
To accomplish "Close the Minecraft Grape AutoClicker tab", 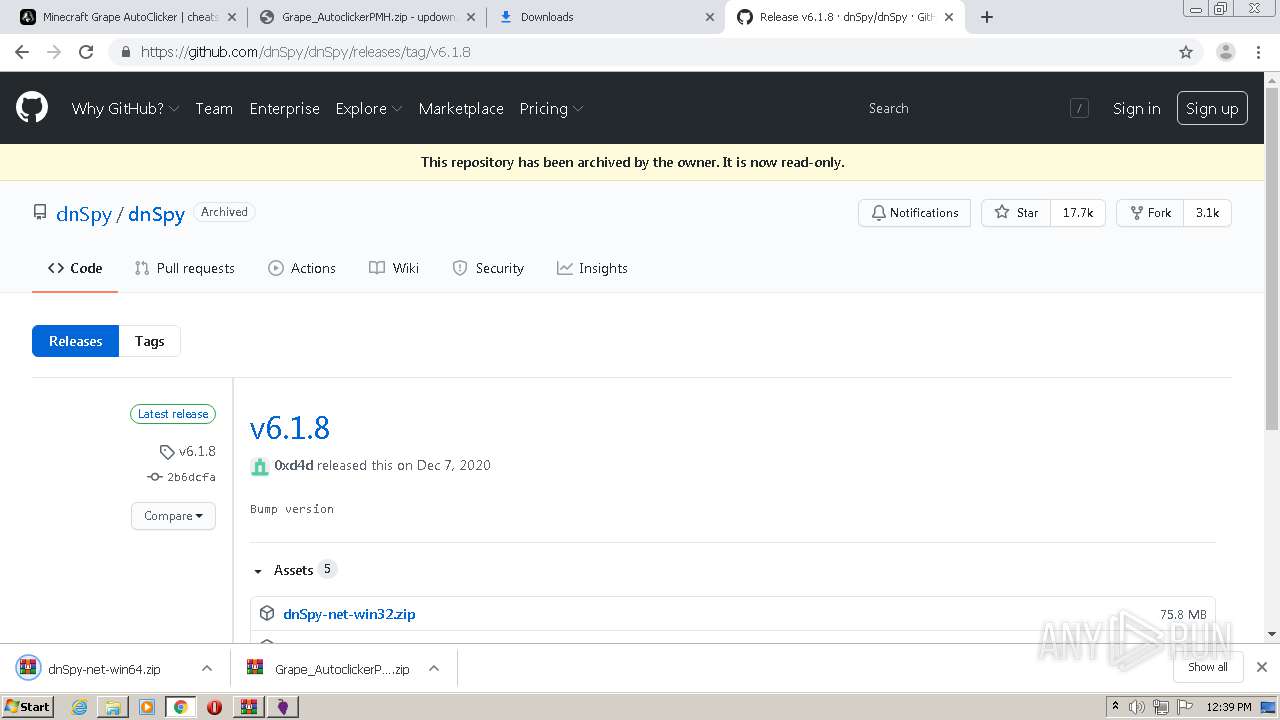I will tap(232, 17).
